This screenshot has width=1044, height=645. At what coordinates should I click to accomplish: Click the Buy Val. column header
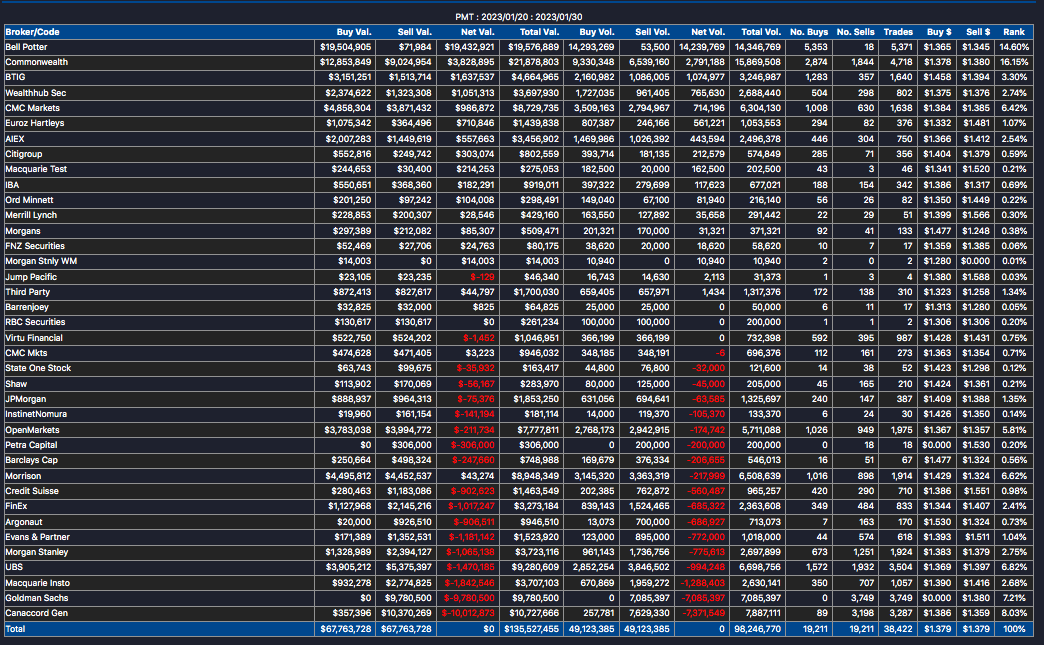click(x=354, y=32)
